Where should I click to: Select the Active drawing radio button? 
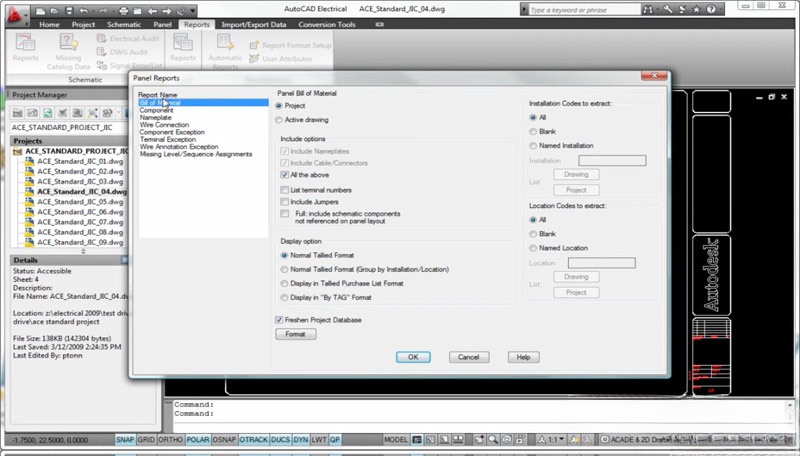pos(279,120)
